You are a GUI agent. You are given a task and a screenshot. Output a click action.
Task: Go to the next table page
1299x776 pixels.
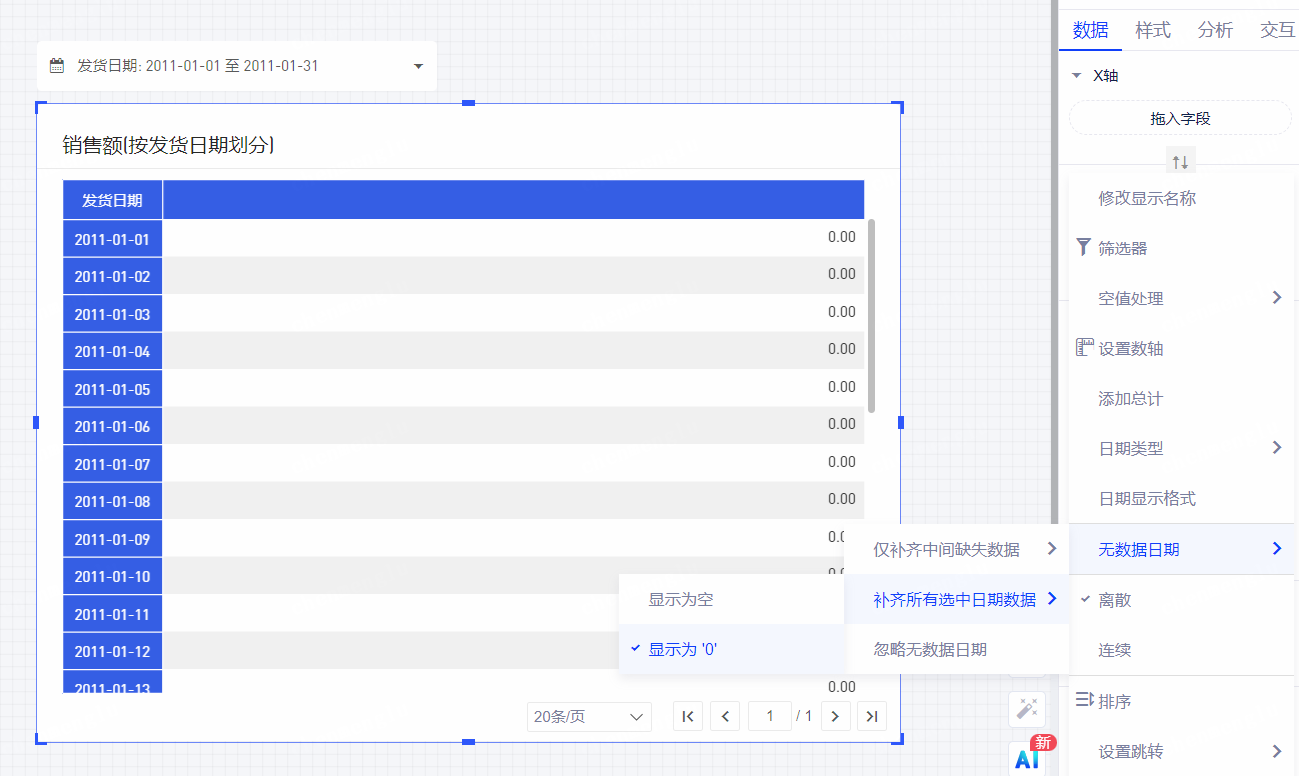(835, 716)
